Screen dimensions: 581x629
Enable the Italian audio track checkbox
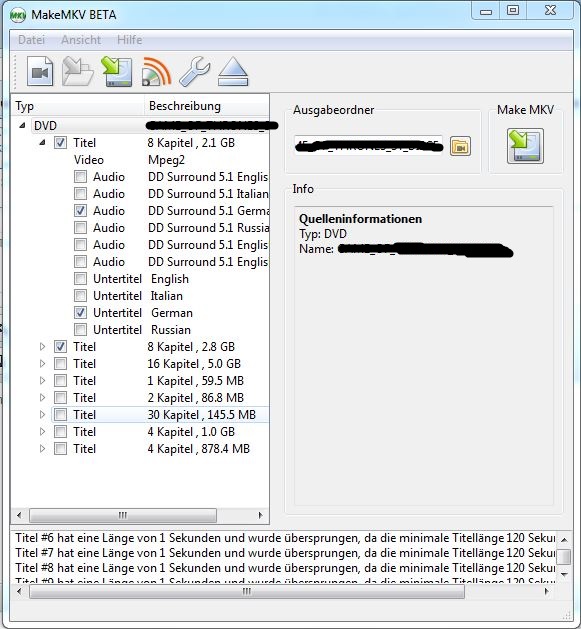80,194
